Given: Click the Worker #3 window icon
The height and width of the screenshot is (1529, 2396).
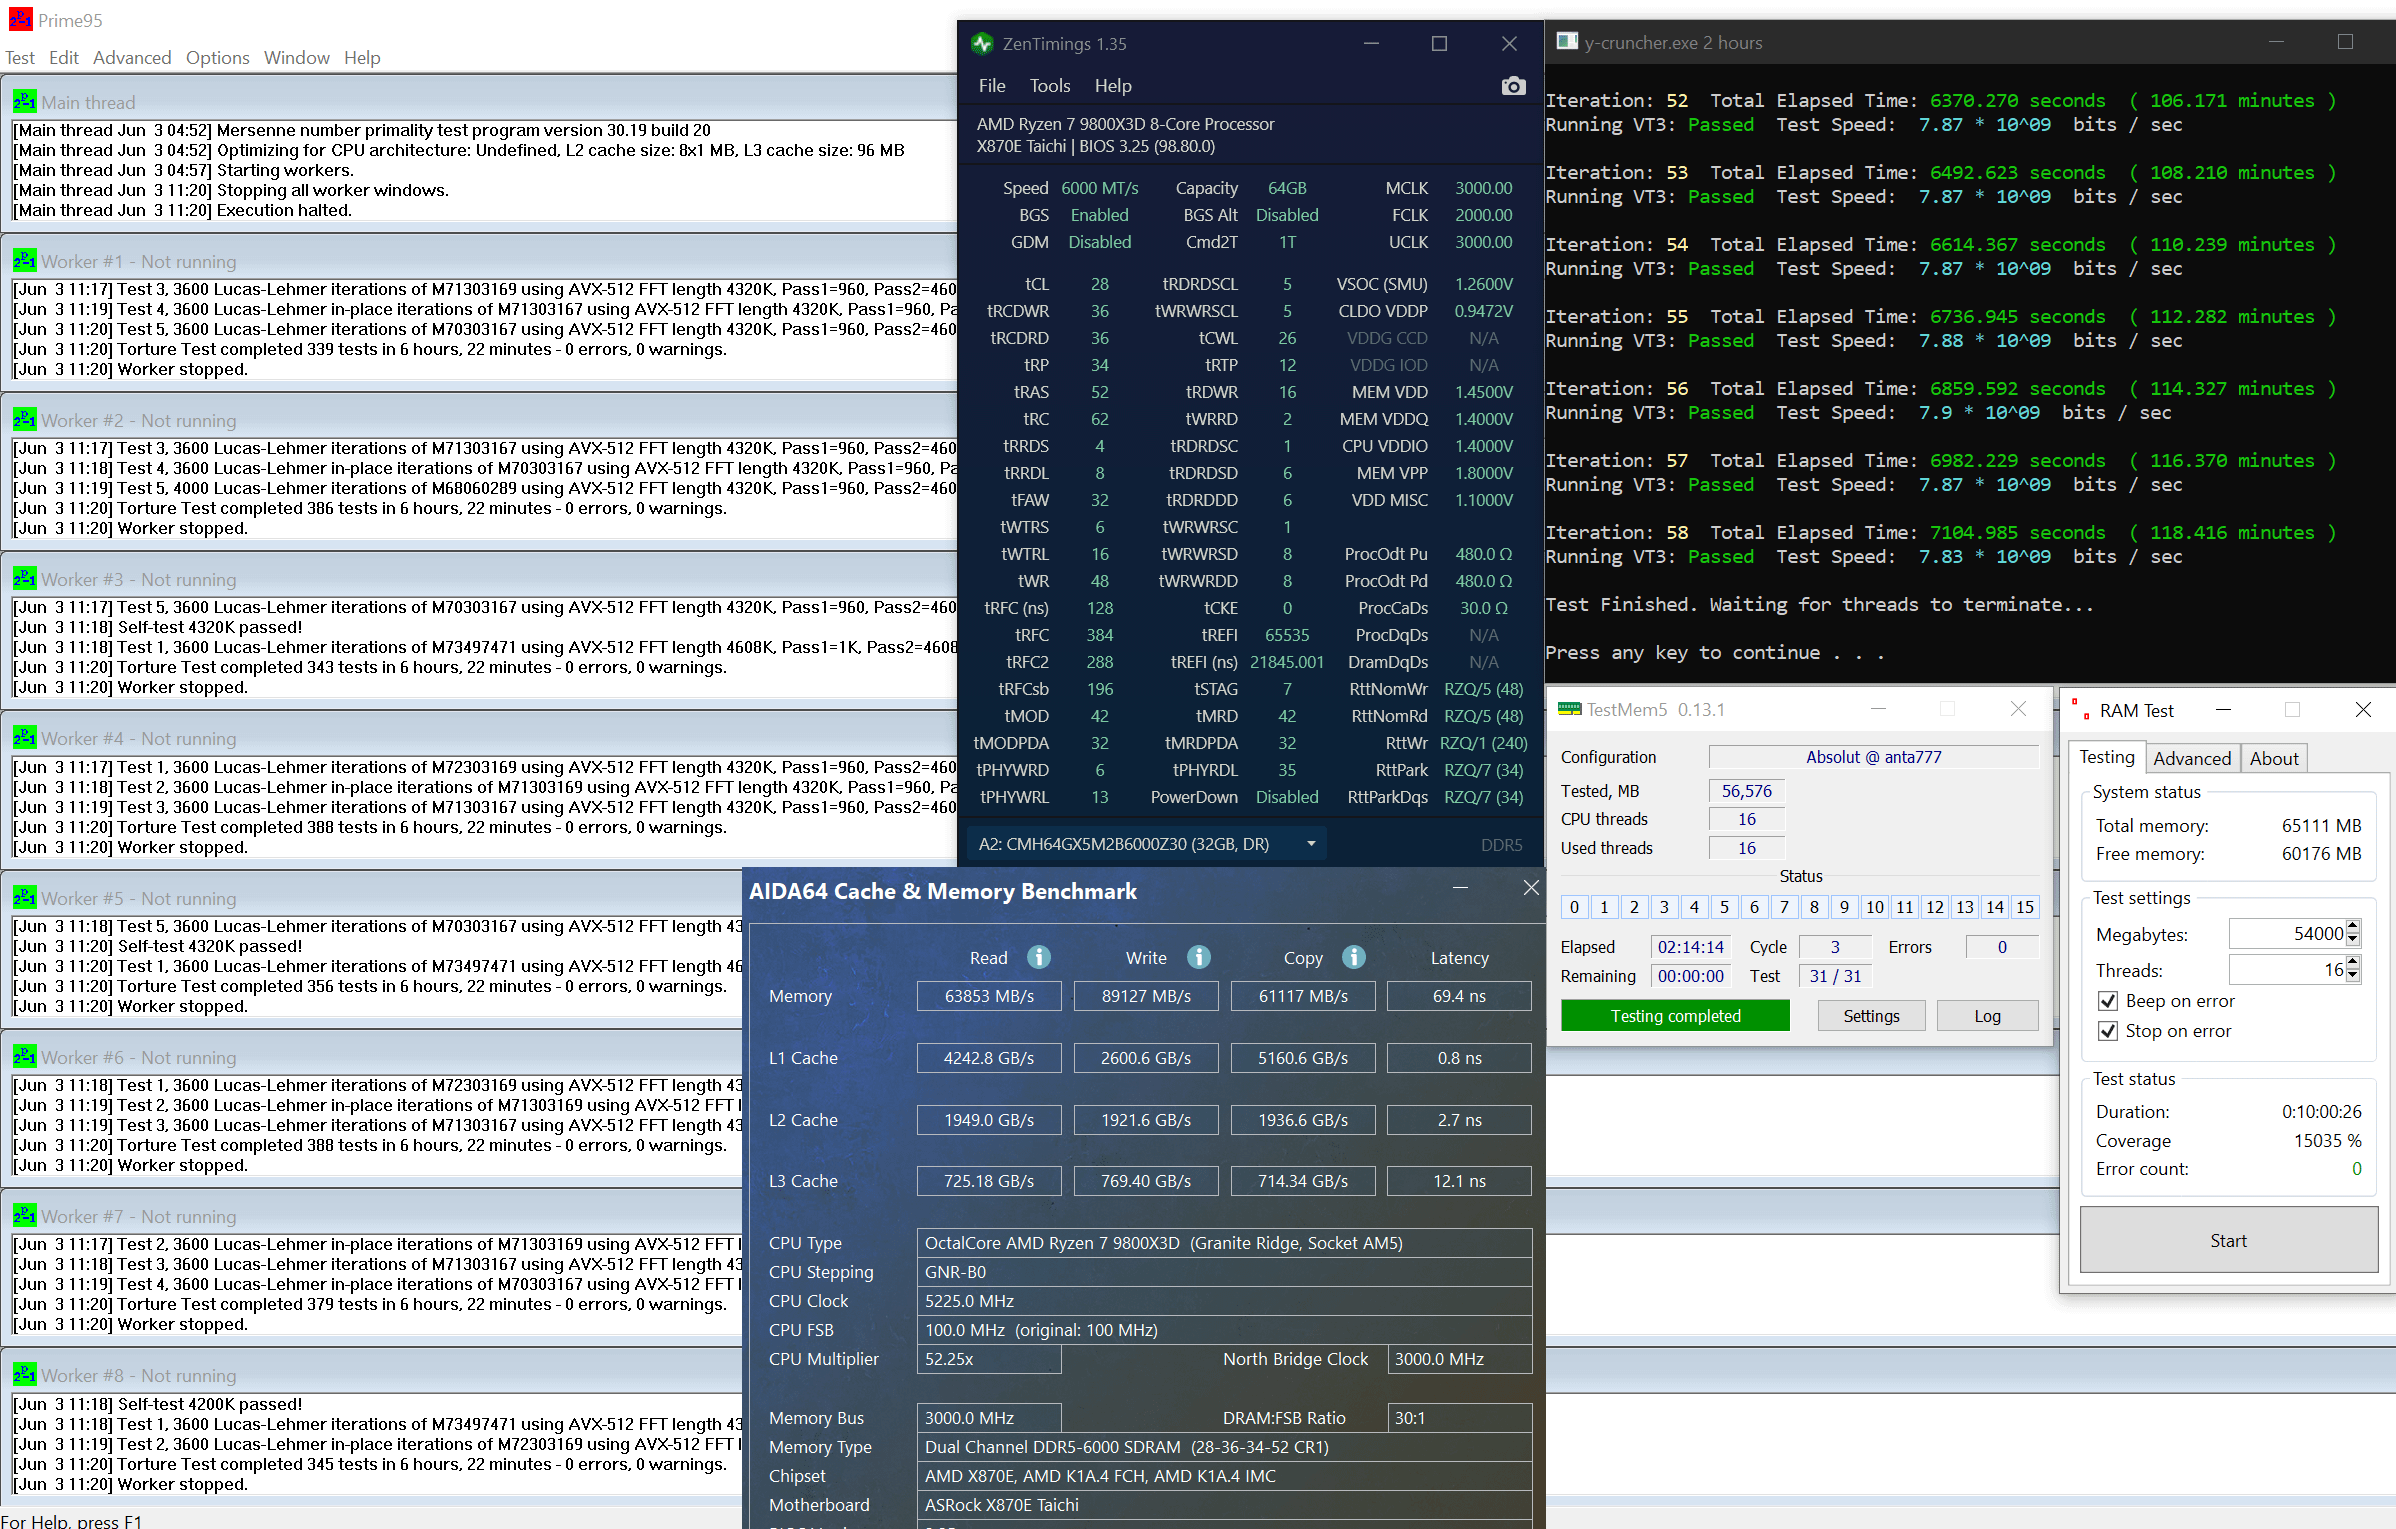Looking at the screenshot, I should click(24, 579).
